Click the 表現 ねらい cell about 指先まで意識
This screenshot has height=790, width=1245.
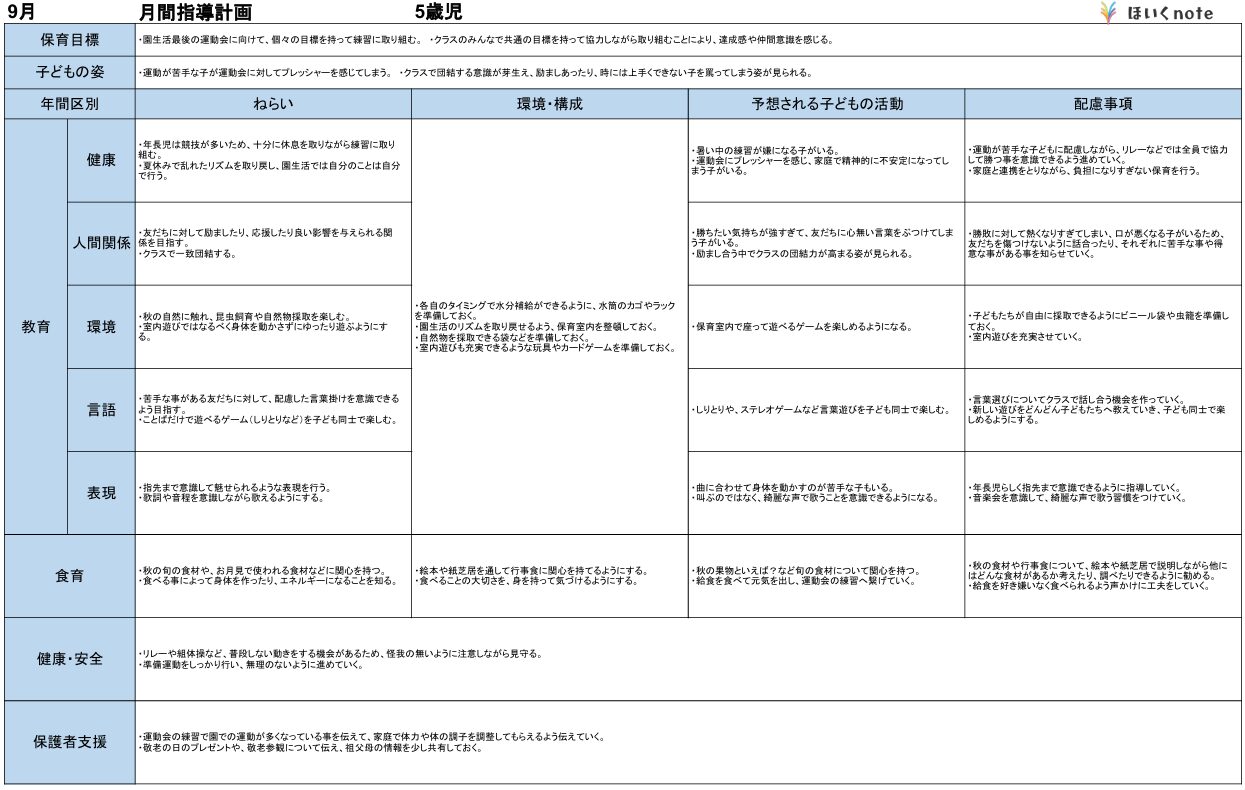tap(274, 493)
